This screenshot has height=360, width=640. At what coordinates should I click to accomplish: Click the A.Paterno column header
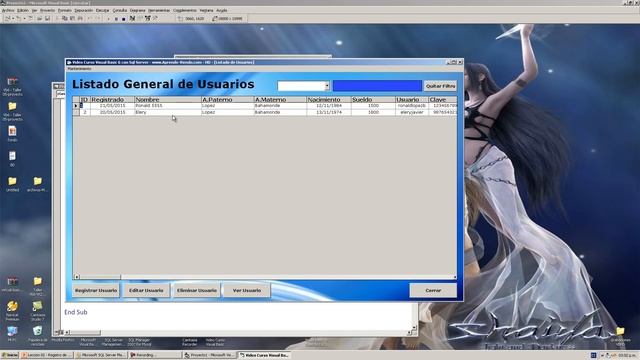click(227, 100)
